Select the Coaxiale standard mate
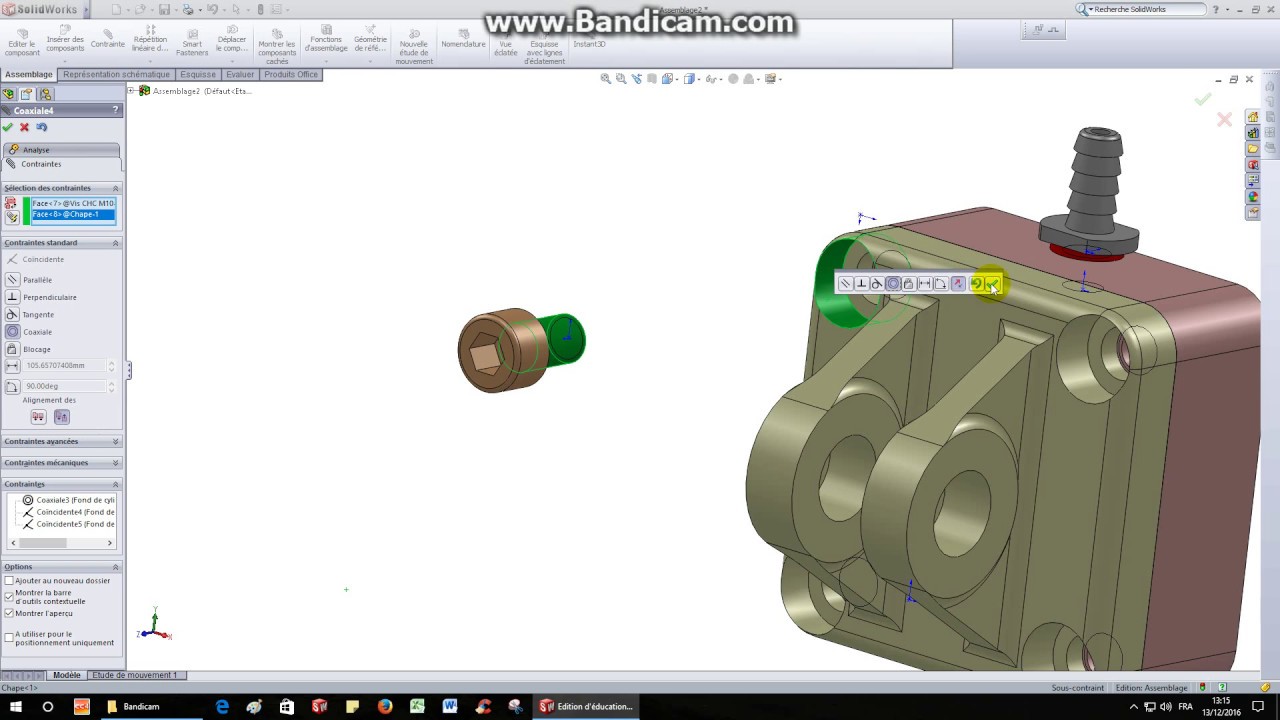 click(x=37, y=332)
